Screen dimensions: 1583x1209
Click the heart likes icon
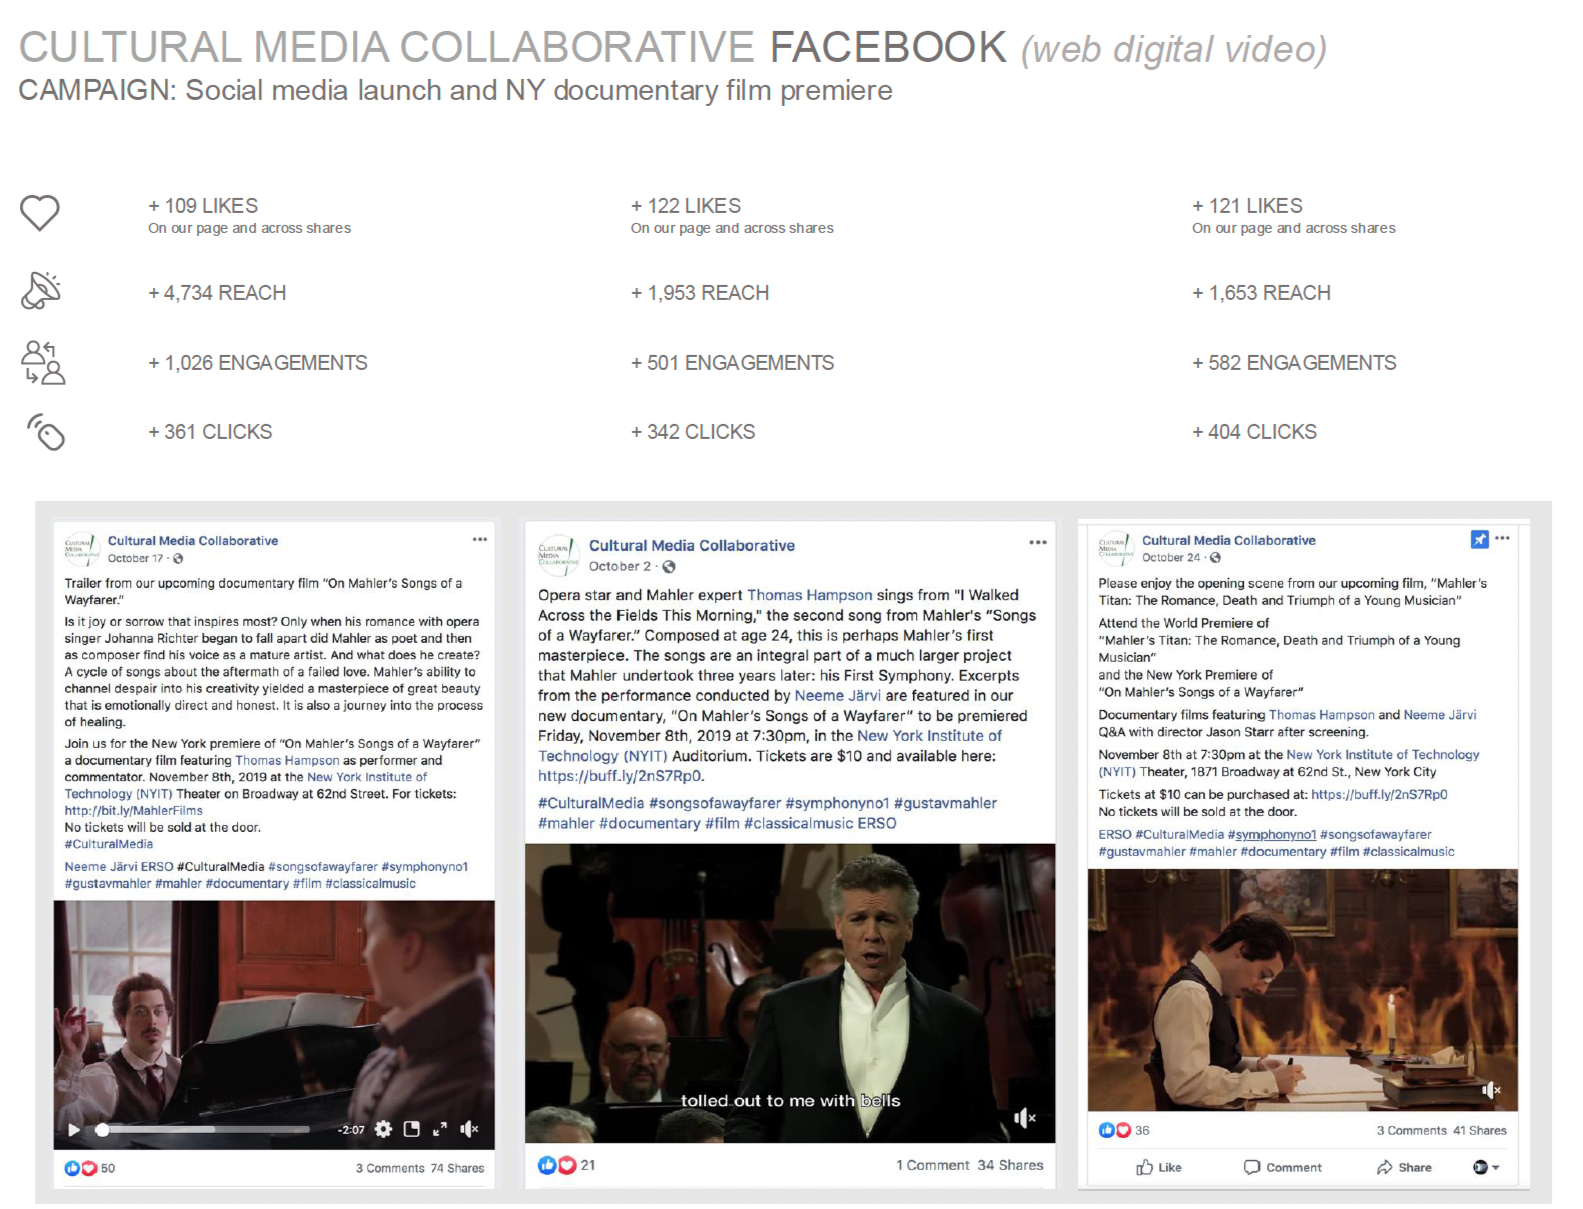[40, 212]
